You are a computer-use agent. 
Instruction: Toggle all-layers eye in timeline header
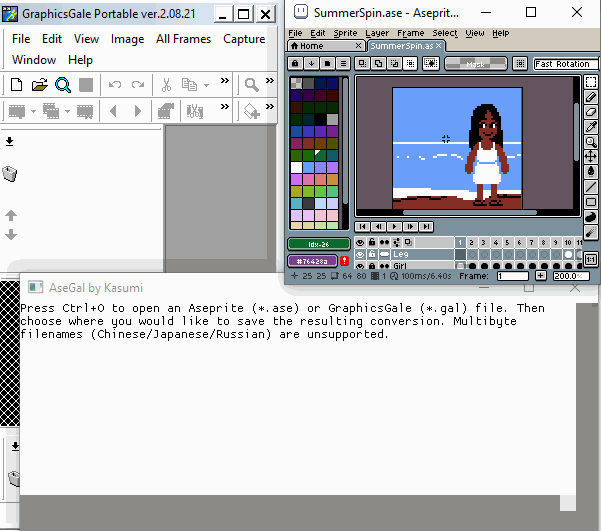(x=360, y=242)
